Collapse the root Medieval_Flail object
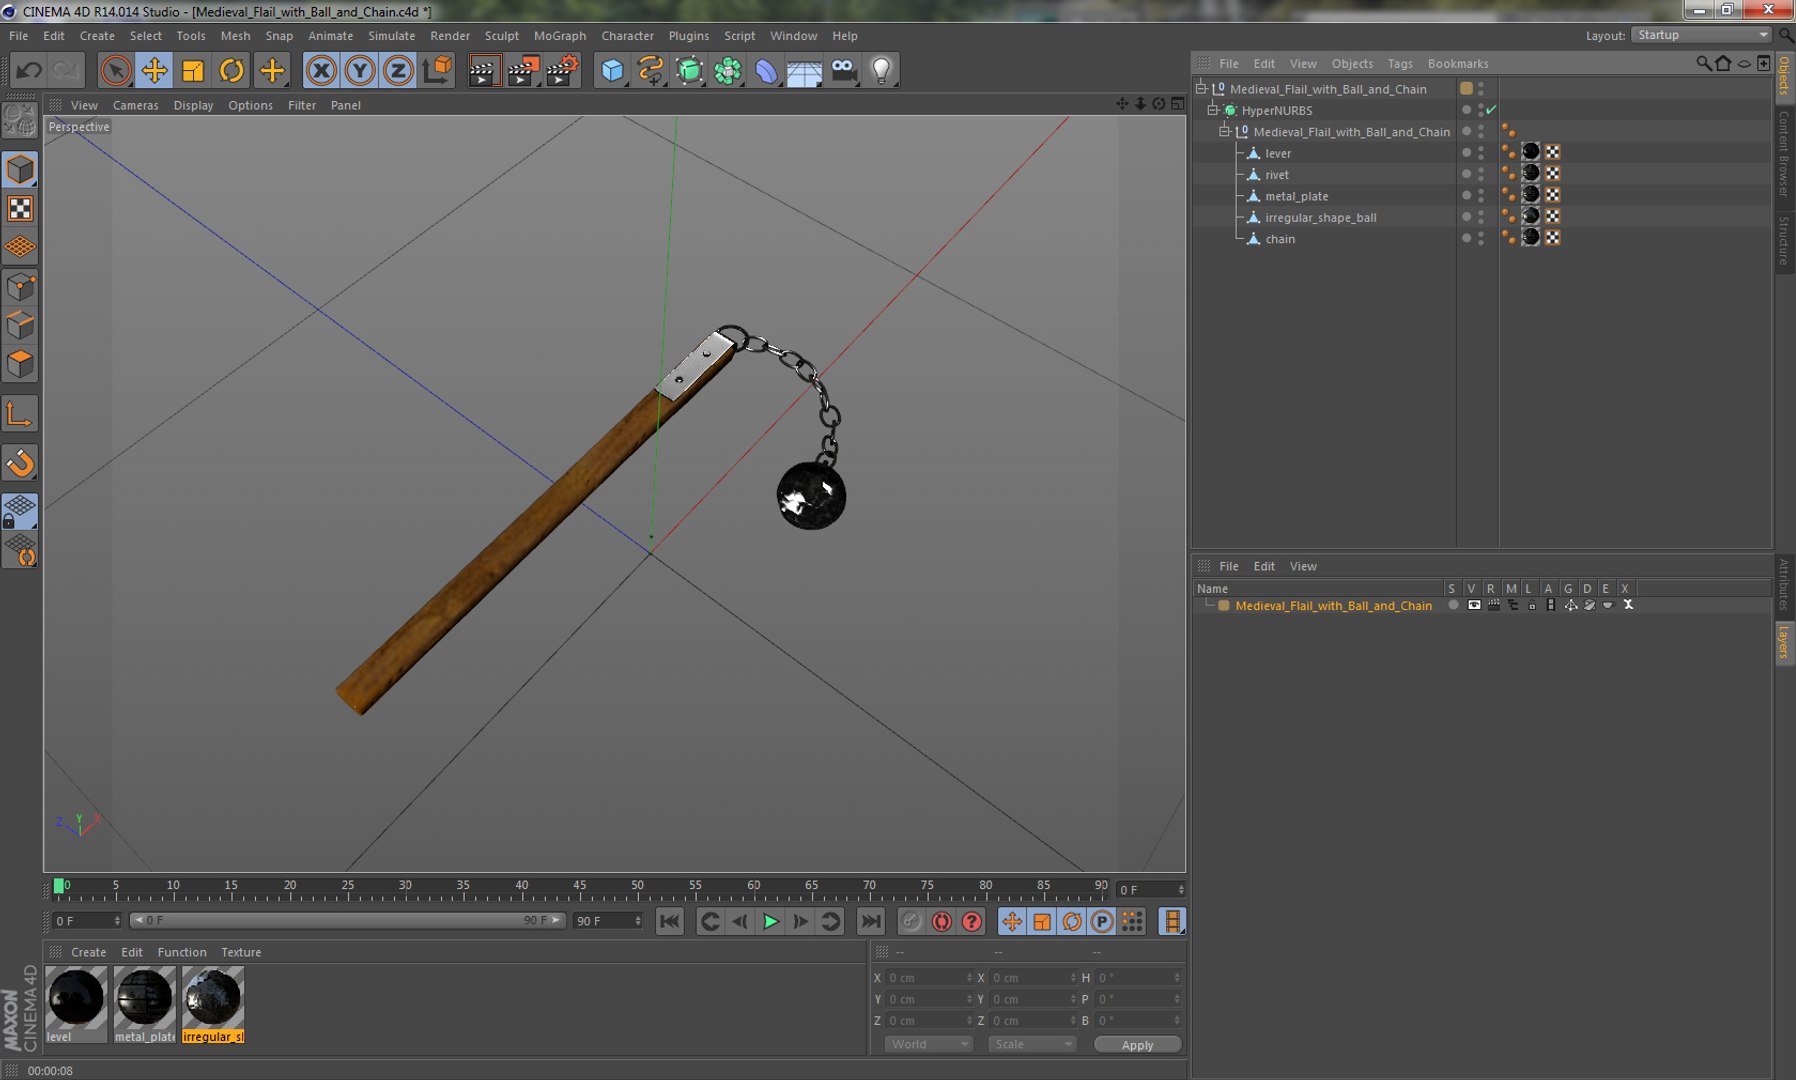Viewport: 1796px width, 1080px height. pyautogui.click(x=1201, y=88)
